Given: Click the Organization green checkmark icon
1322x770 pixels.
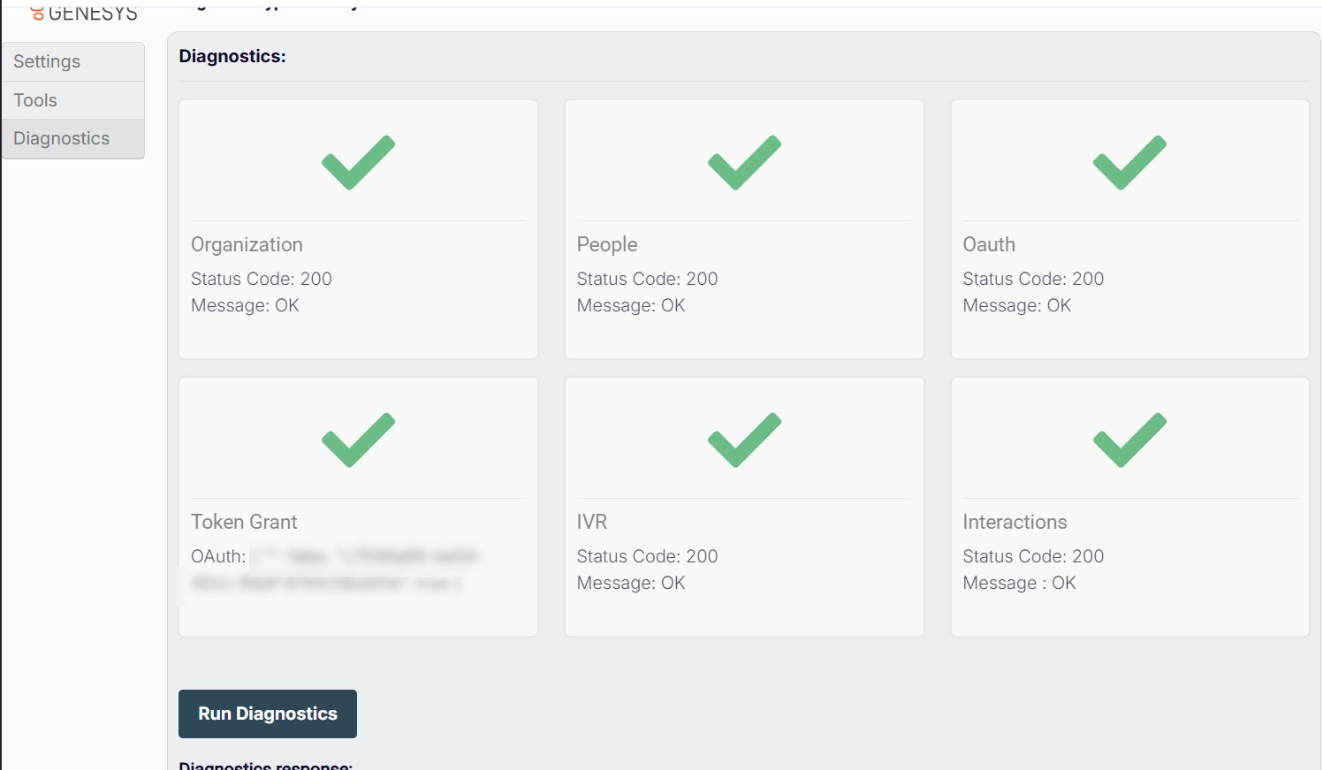Looking at the screenshot, I should [x=358, y=162].
